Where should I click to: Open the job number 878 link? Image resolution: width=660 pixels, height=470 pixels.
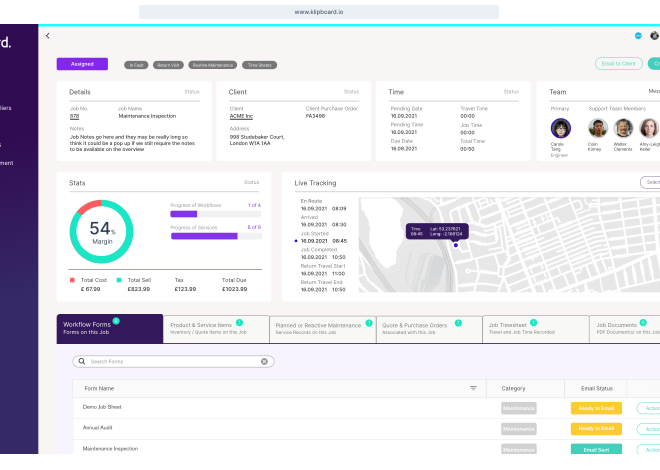click(x=75, y=116)
